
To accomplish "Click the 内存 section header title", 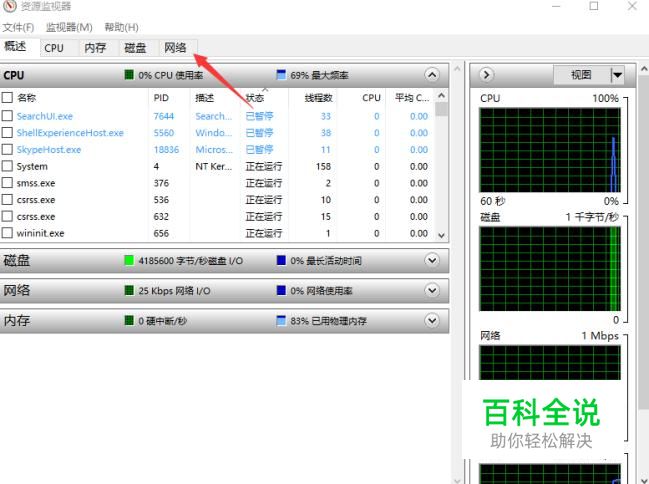I will [17, 320].
